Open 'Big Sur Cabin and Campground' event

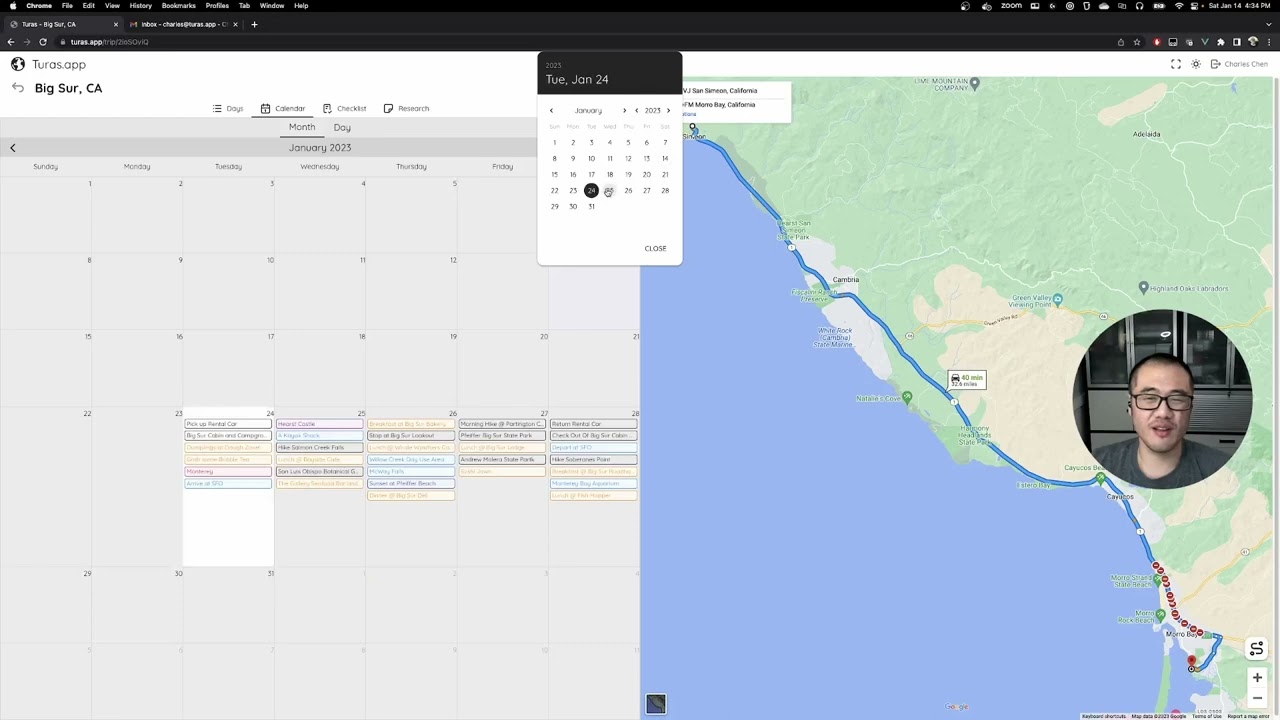click(228, 436)
